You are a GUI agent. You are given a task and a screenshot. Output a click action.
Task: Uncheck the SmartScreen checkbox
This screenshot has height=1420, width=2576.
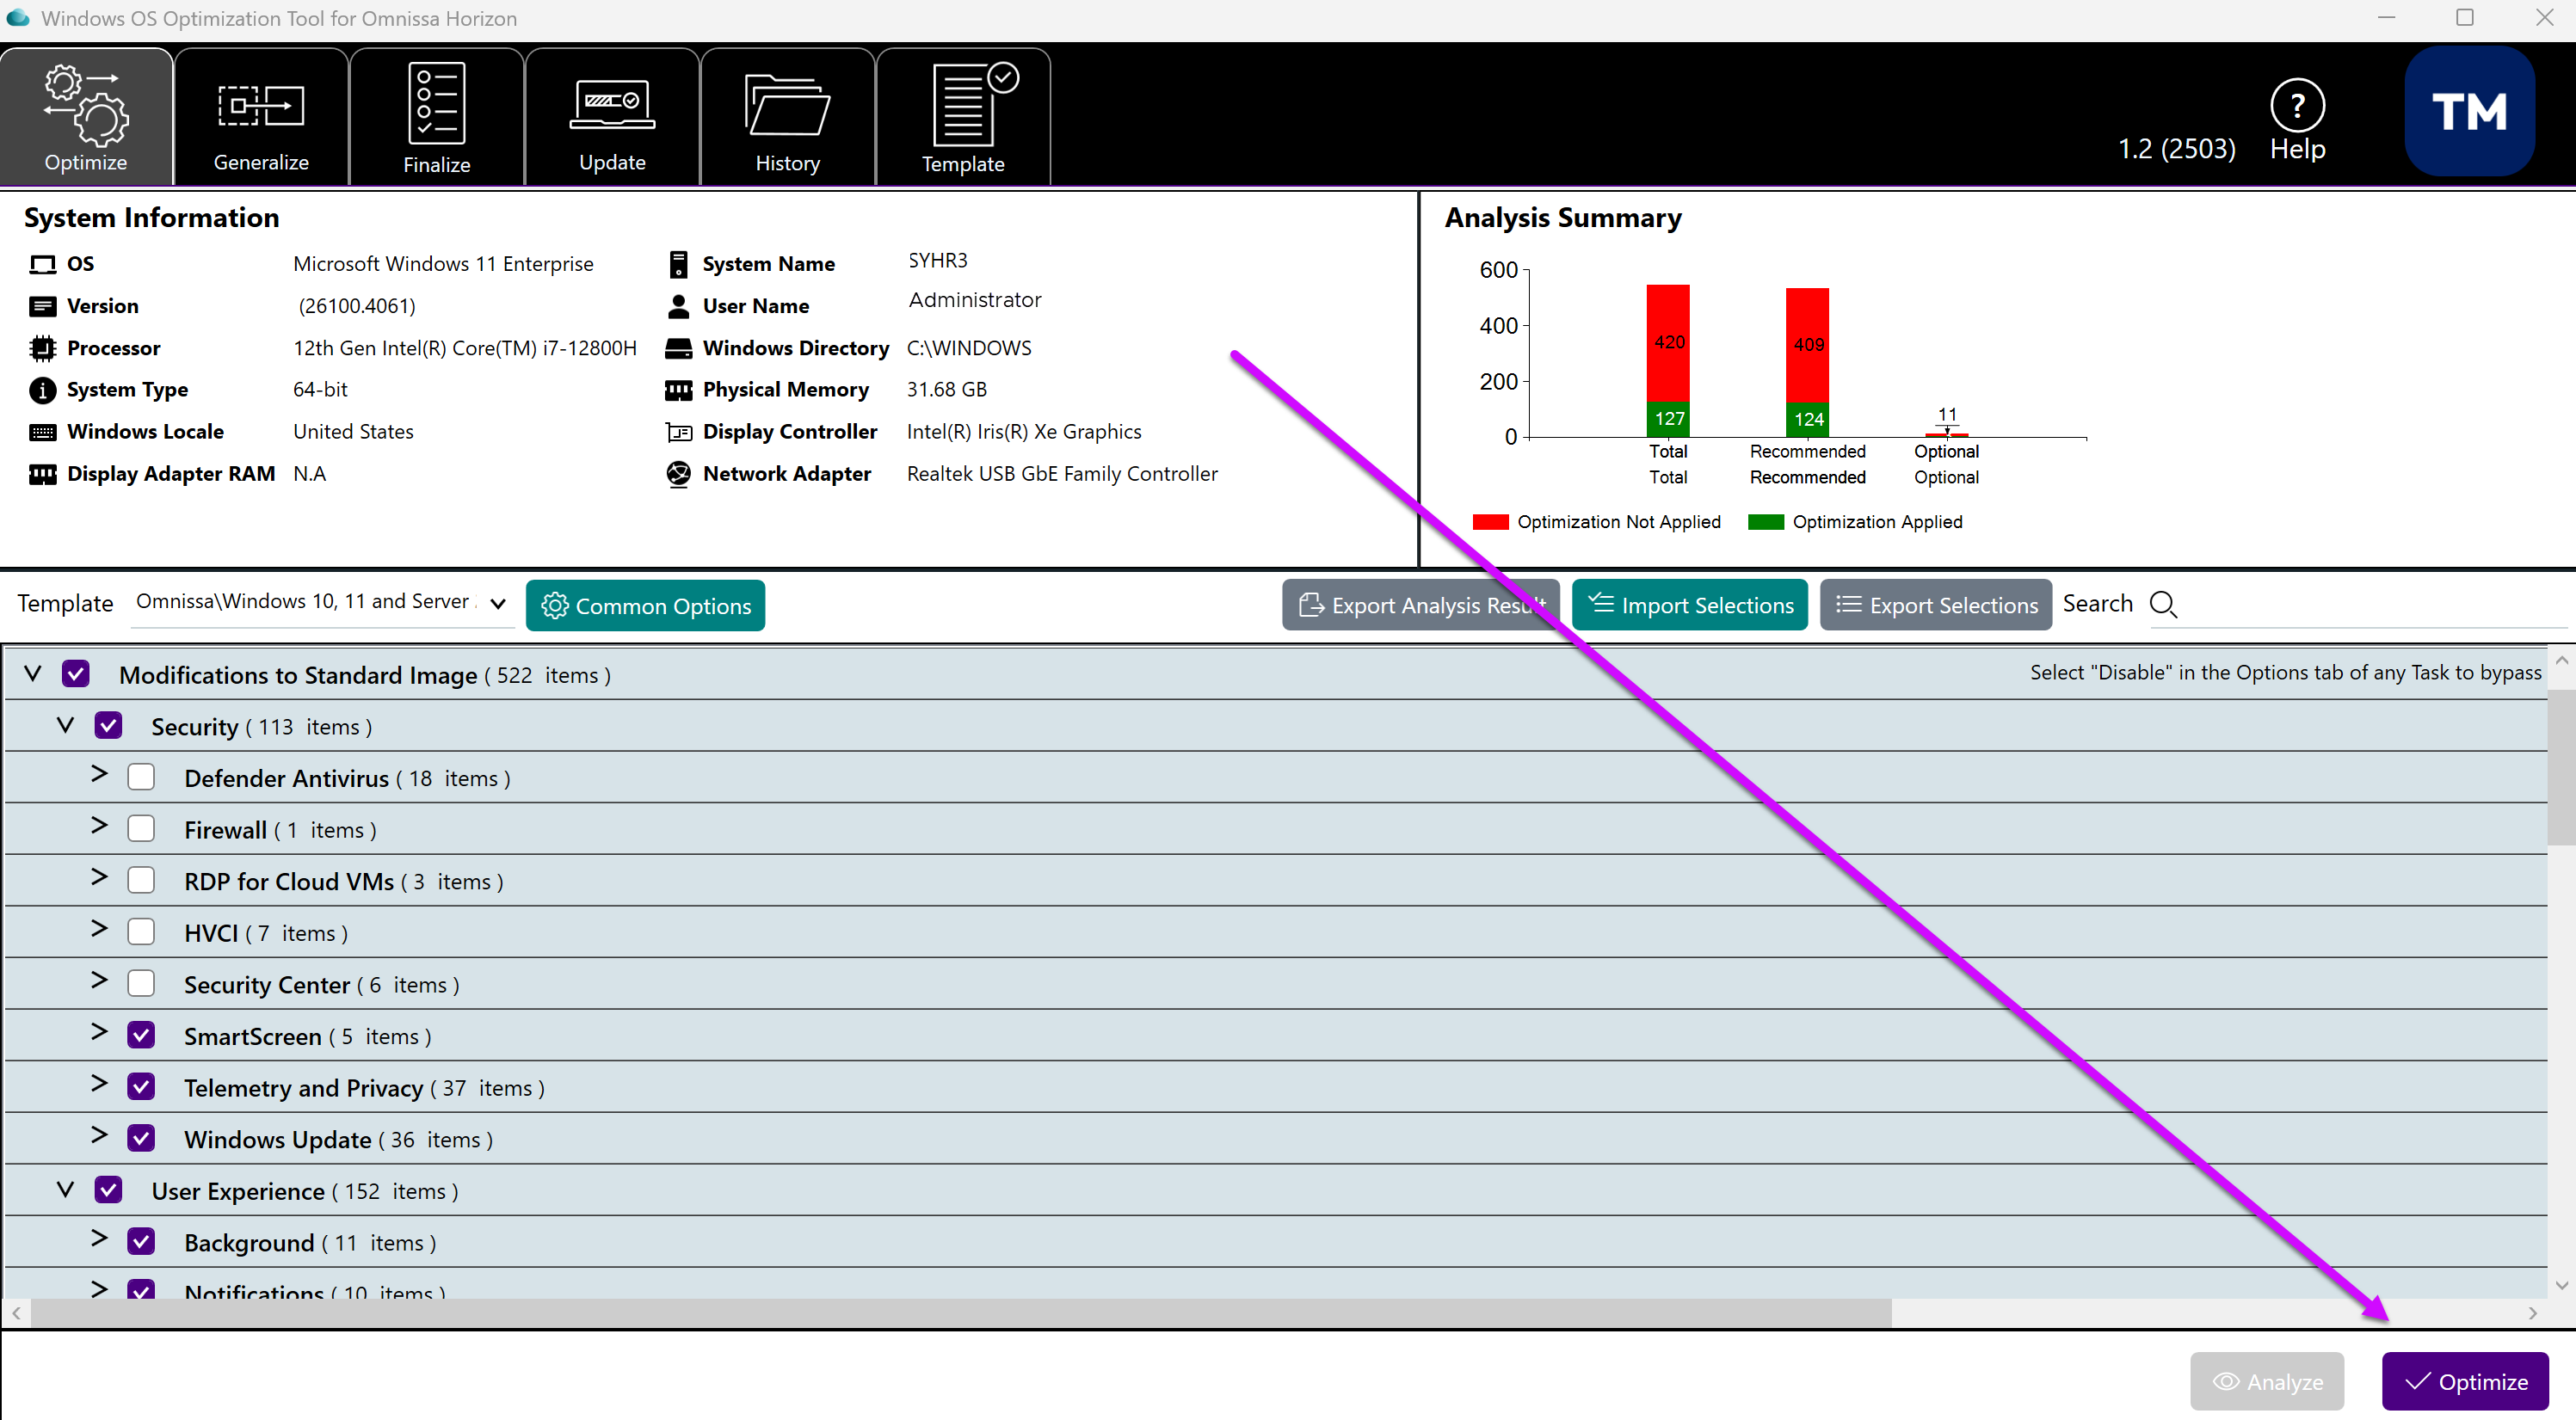click(141, 1035)
